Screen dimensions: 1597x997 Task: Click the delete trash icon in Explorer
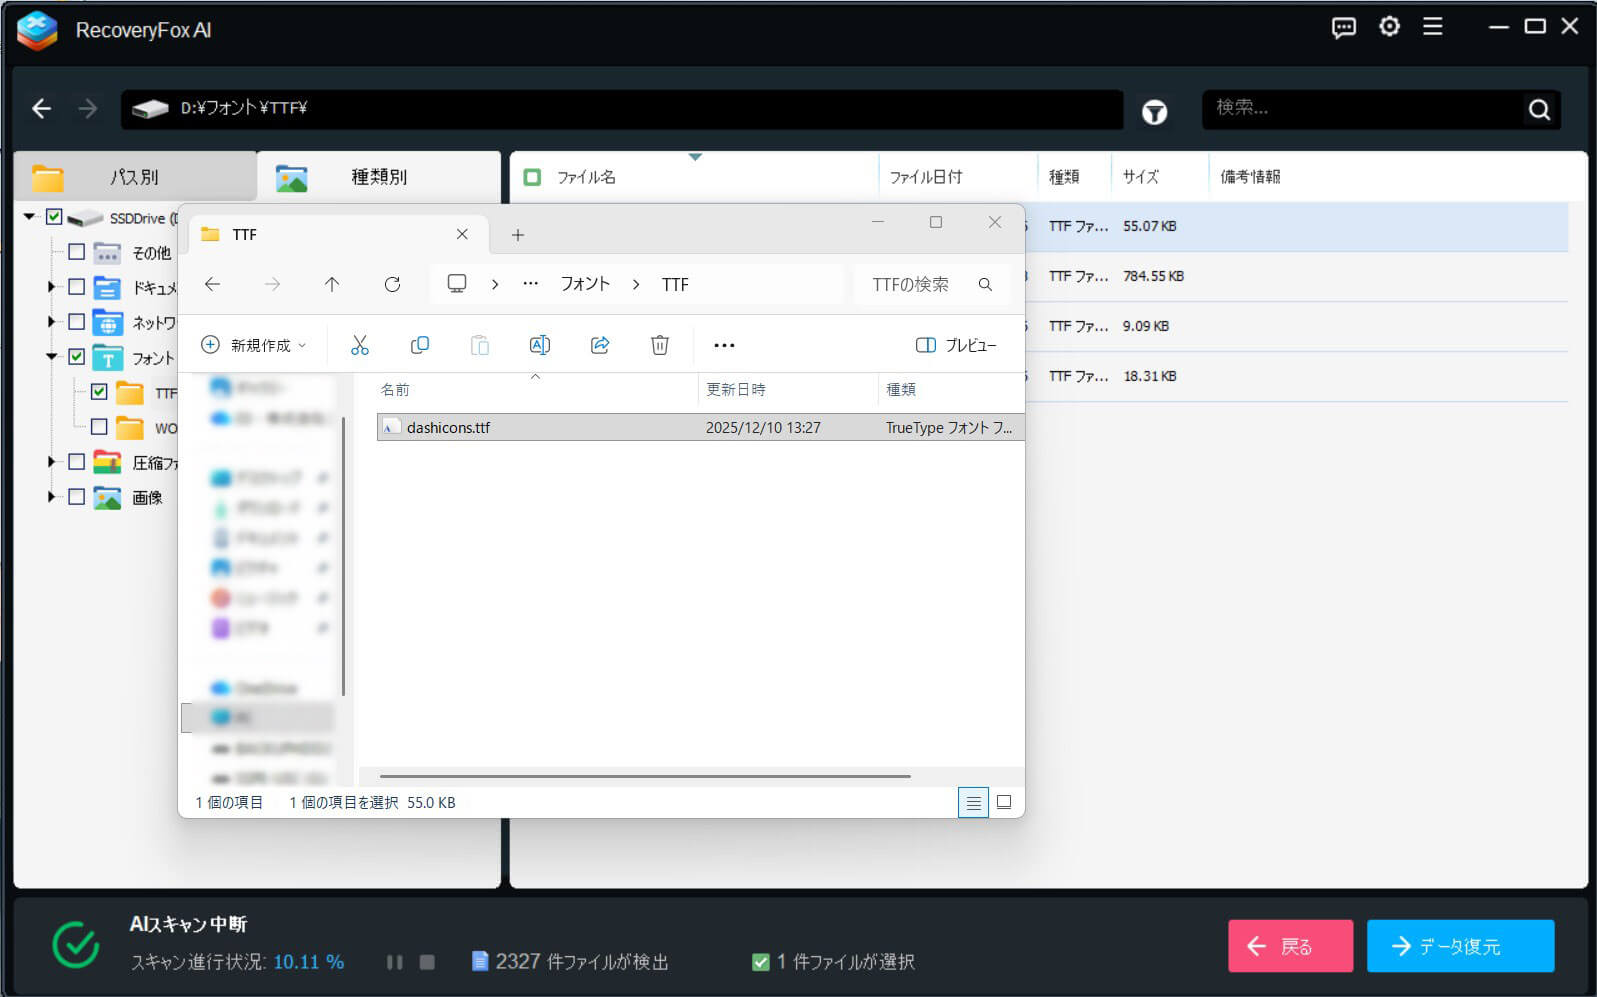(x=660, y=345)
